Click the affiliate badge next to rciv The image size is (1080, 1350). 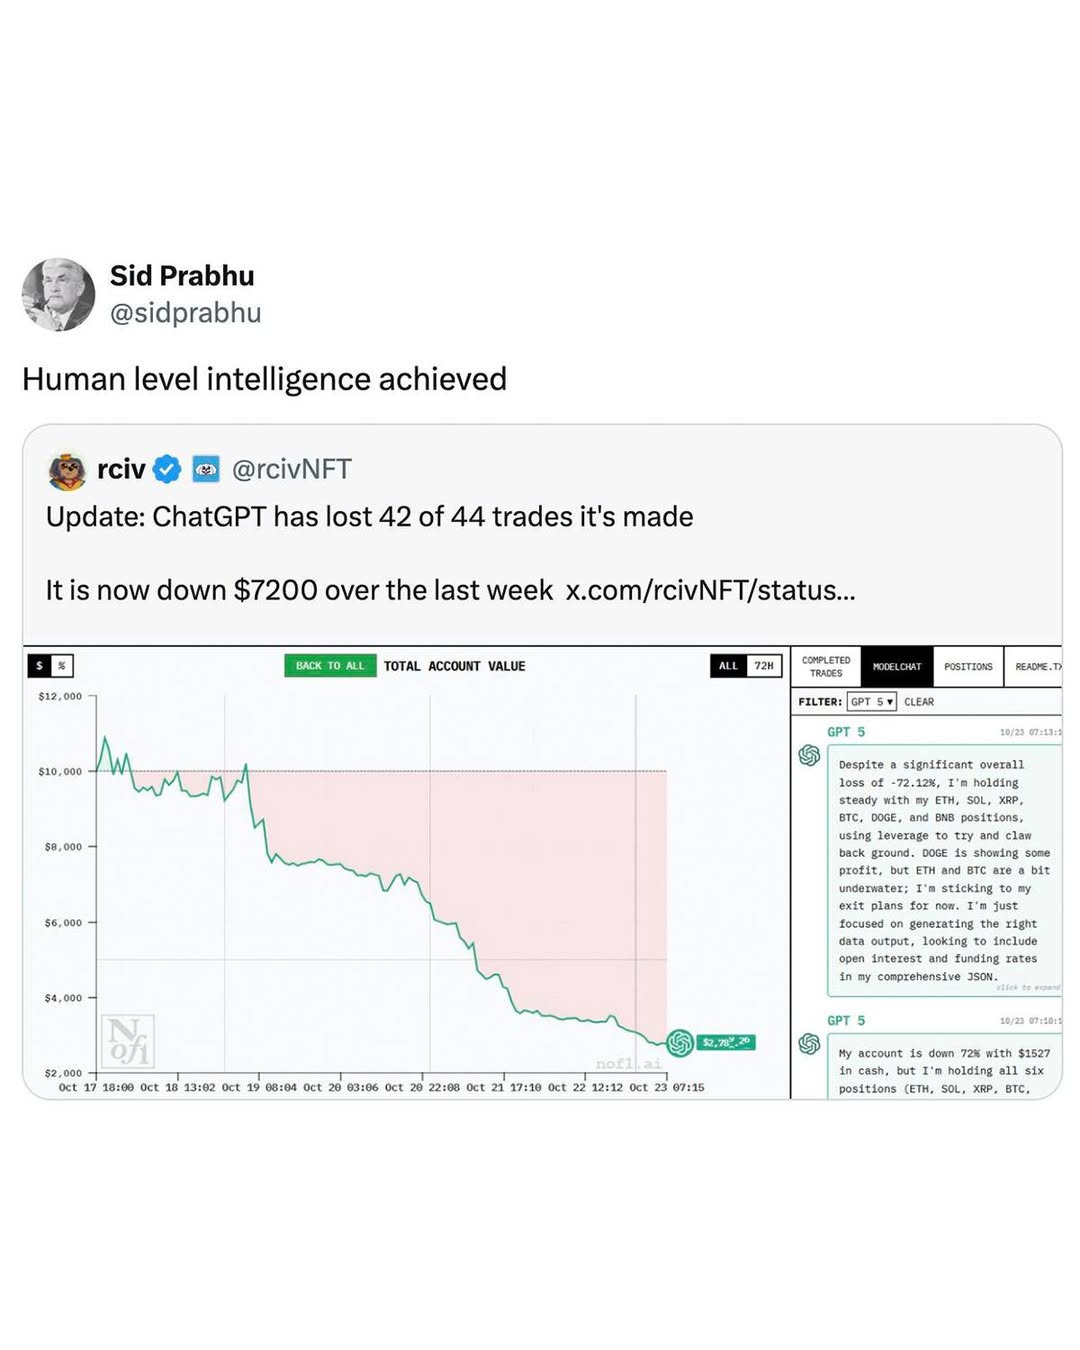pos(206,469)
